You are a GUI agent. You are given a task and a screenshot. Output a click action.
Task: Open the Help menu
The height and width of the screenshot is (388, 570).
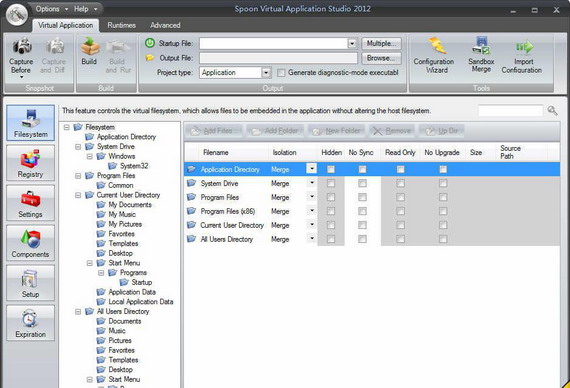[x=85, y=9]
